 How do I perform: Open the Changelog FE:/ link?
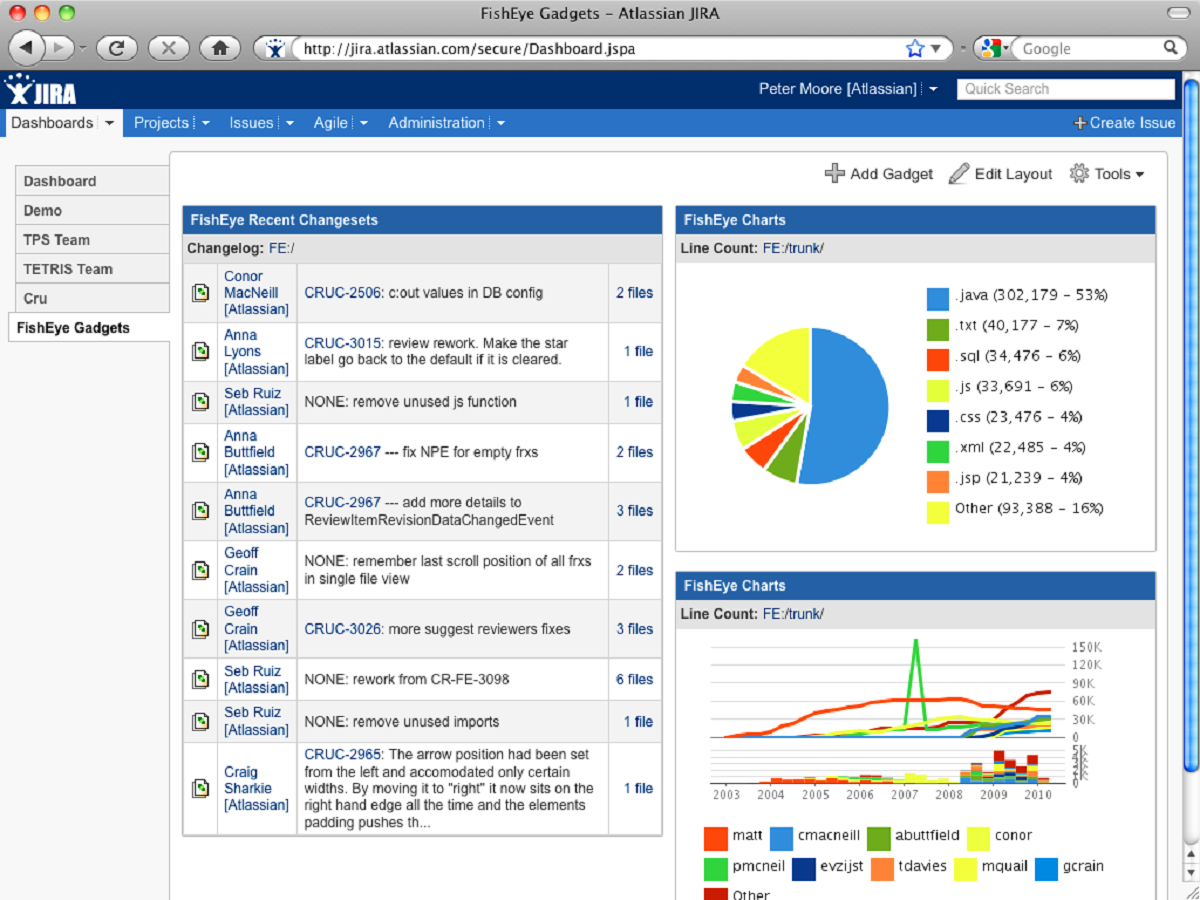pos(282,248)
